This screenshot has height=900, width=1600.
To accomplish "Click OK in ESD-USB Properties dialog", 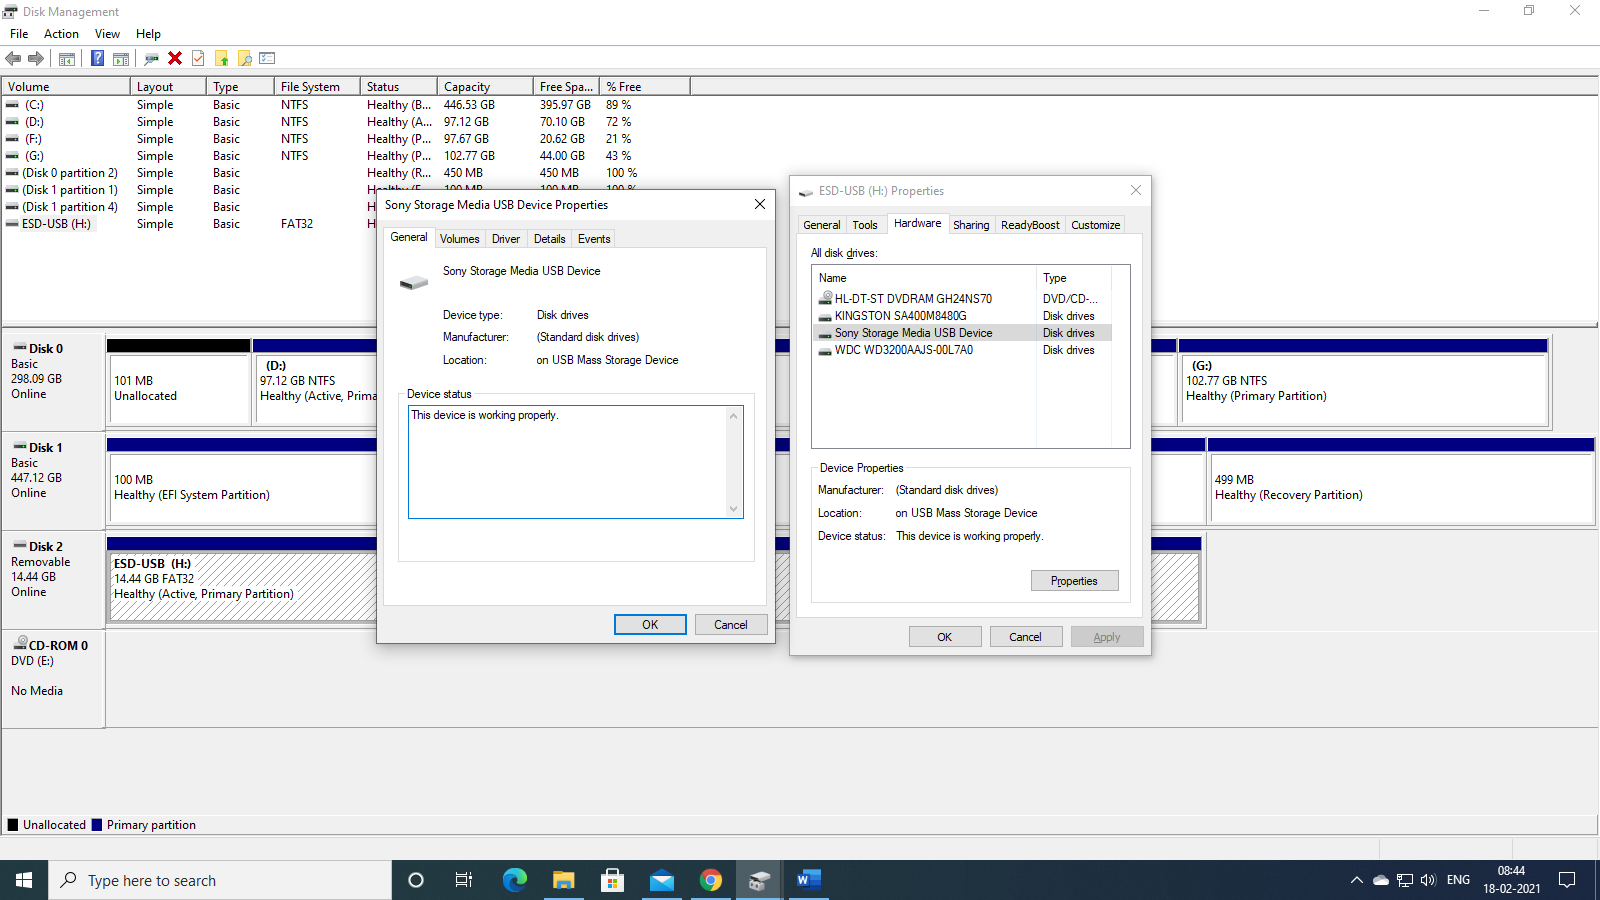I will click(x=945, y=637).
